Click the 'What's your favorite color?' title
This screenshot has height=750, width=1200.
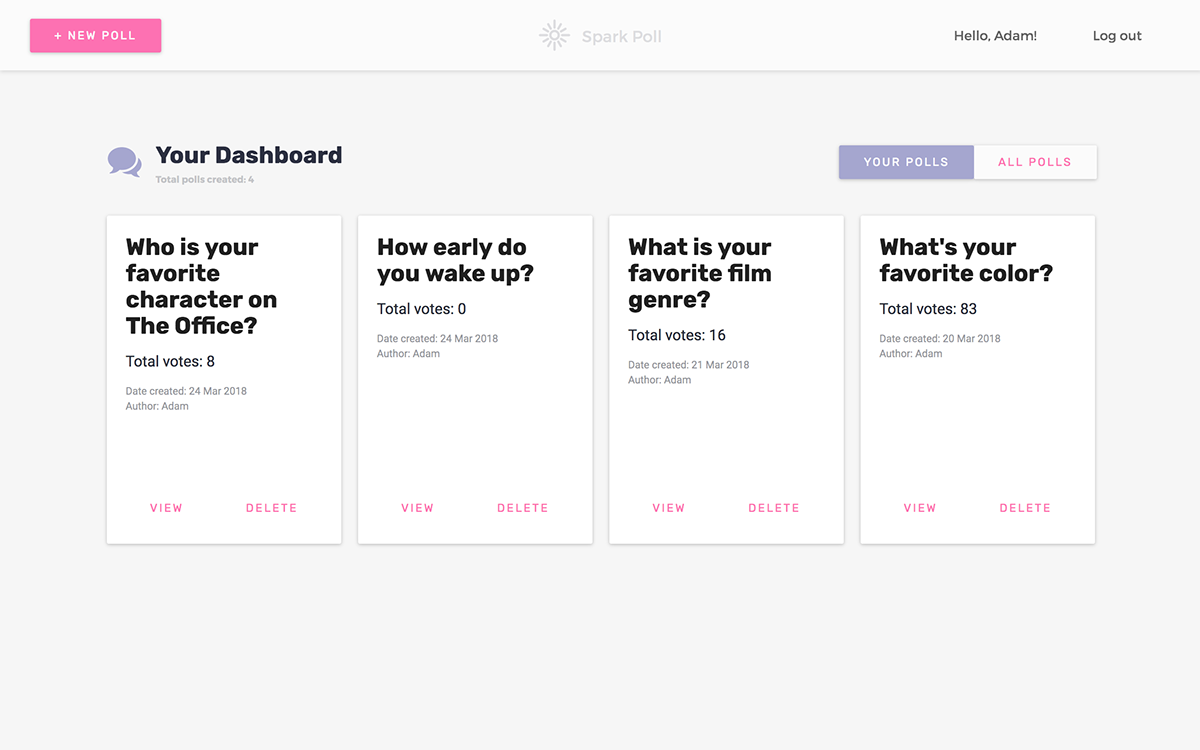[966, 260]
